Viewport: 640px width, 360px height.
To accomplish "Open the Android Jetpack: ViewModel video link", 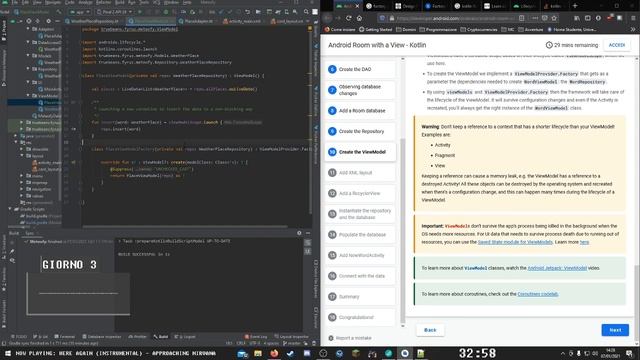I will pos(557,268).
